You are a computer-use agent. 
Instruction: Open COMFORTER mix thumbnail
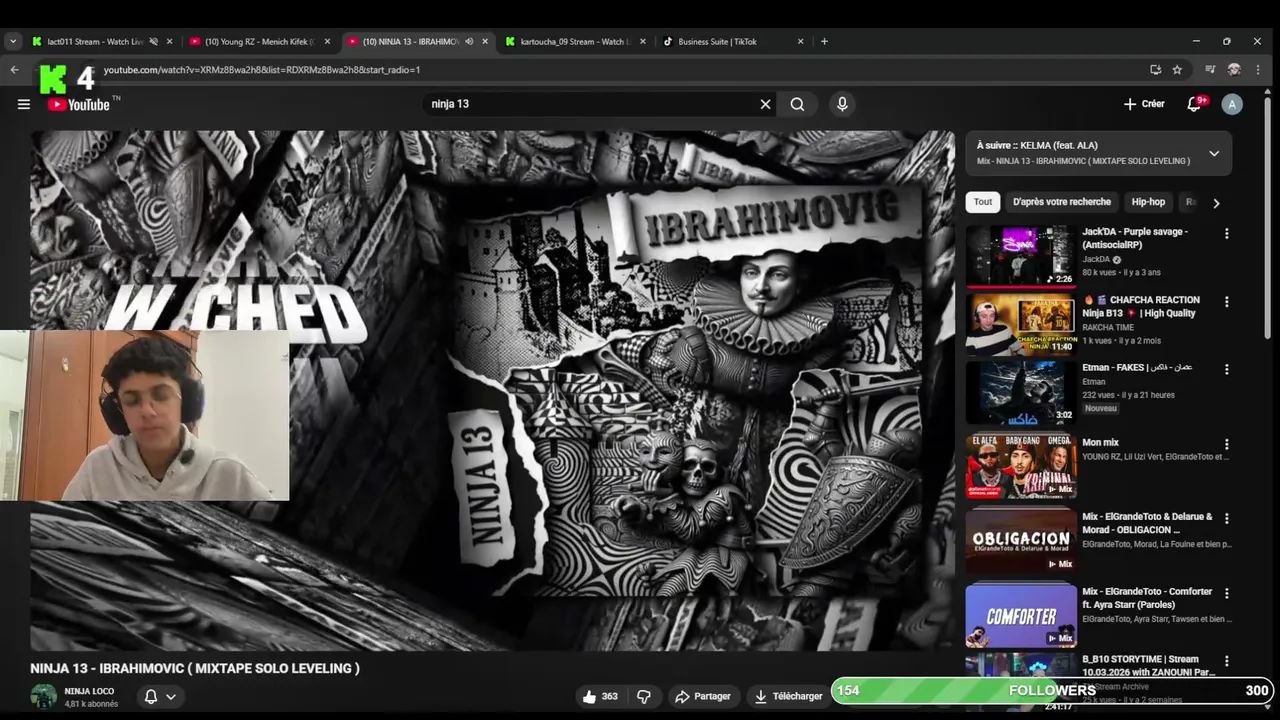pos(1021,616)
